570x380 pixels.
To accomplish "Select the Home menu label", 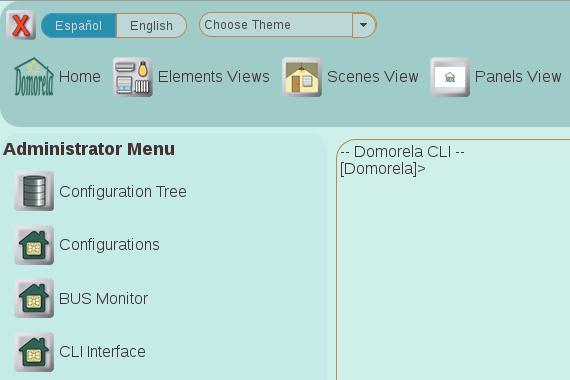I will pos(80,77).
